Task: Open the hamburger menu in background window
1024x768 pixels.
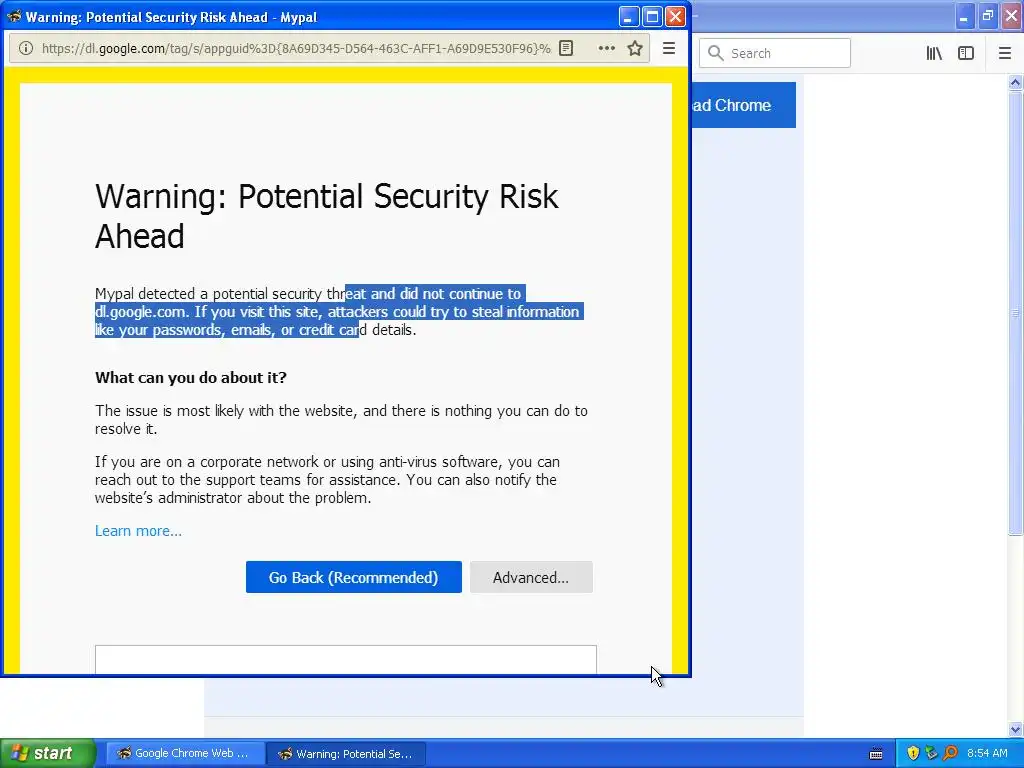Action: point(1005,54)
